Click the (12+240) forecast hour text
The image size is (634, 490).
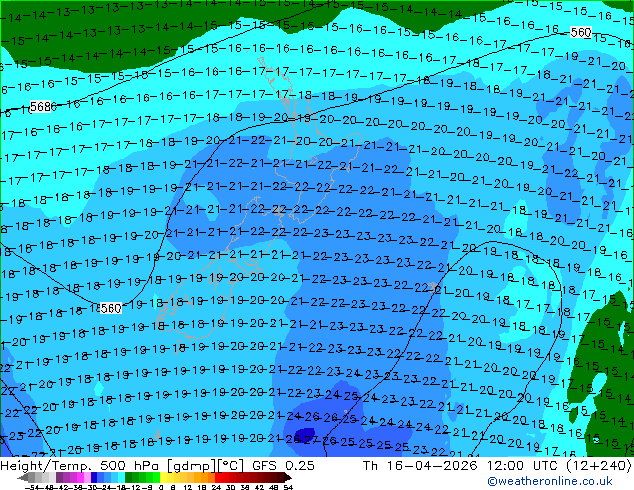[x=601, y=465]
